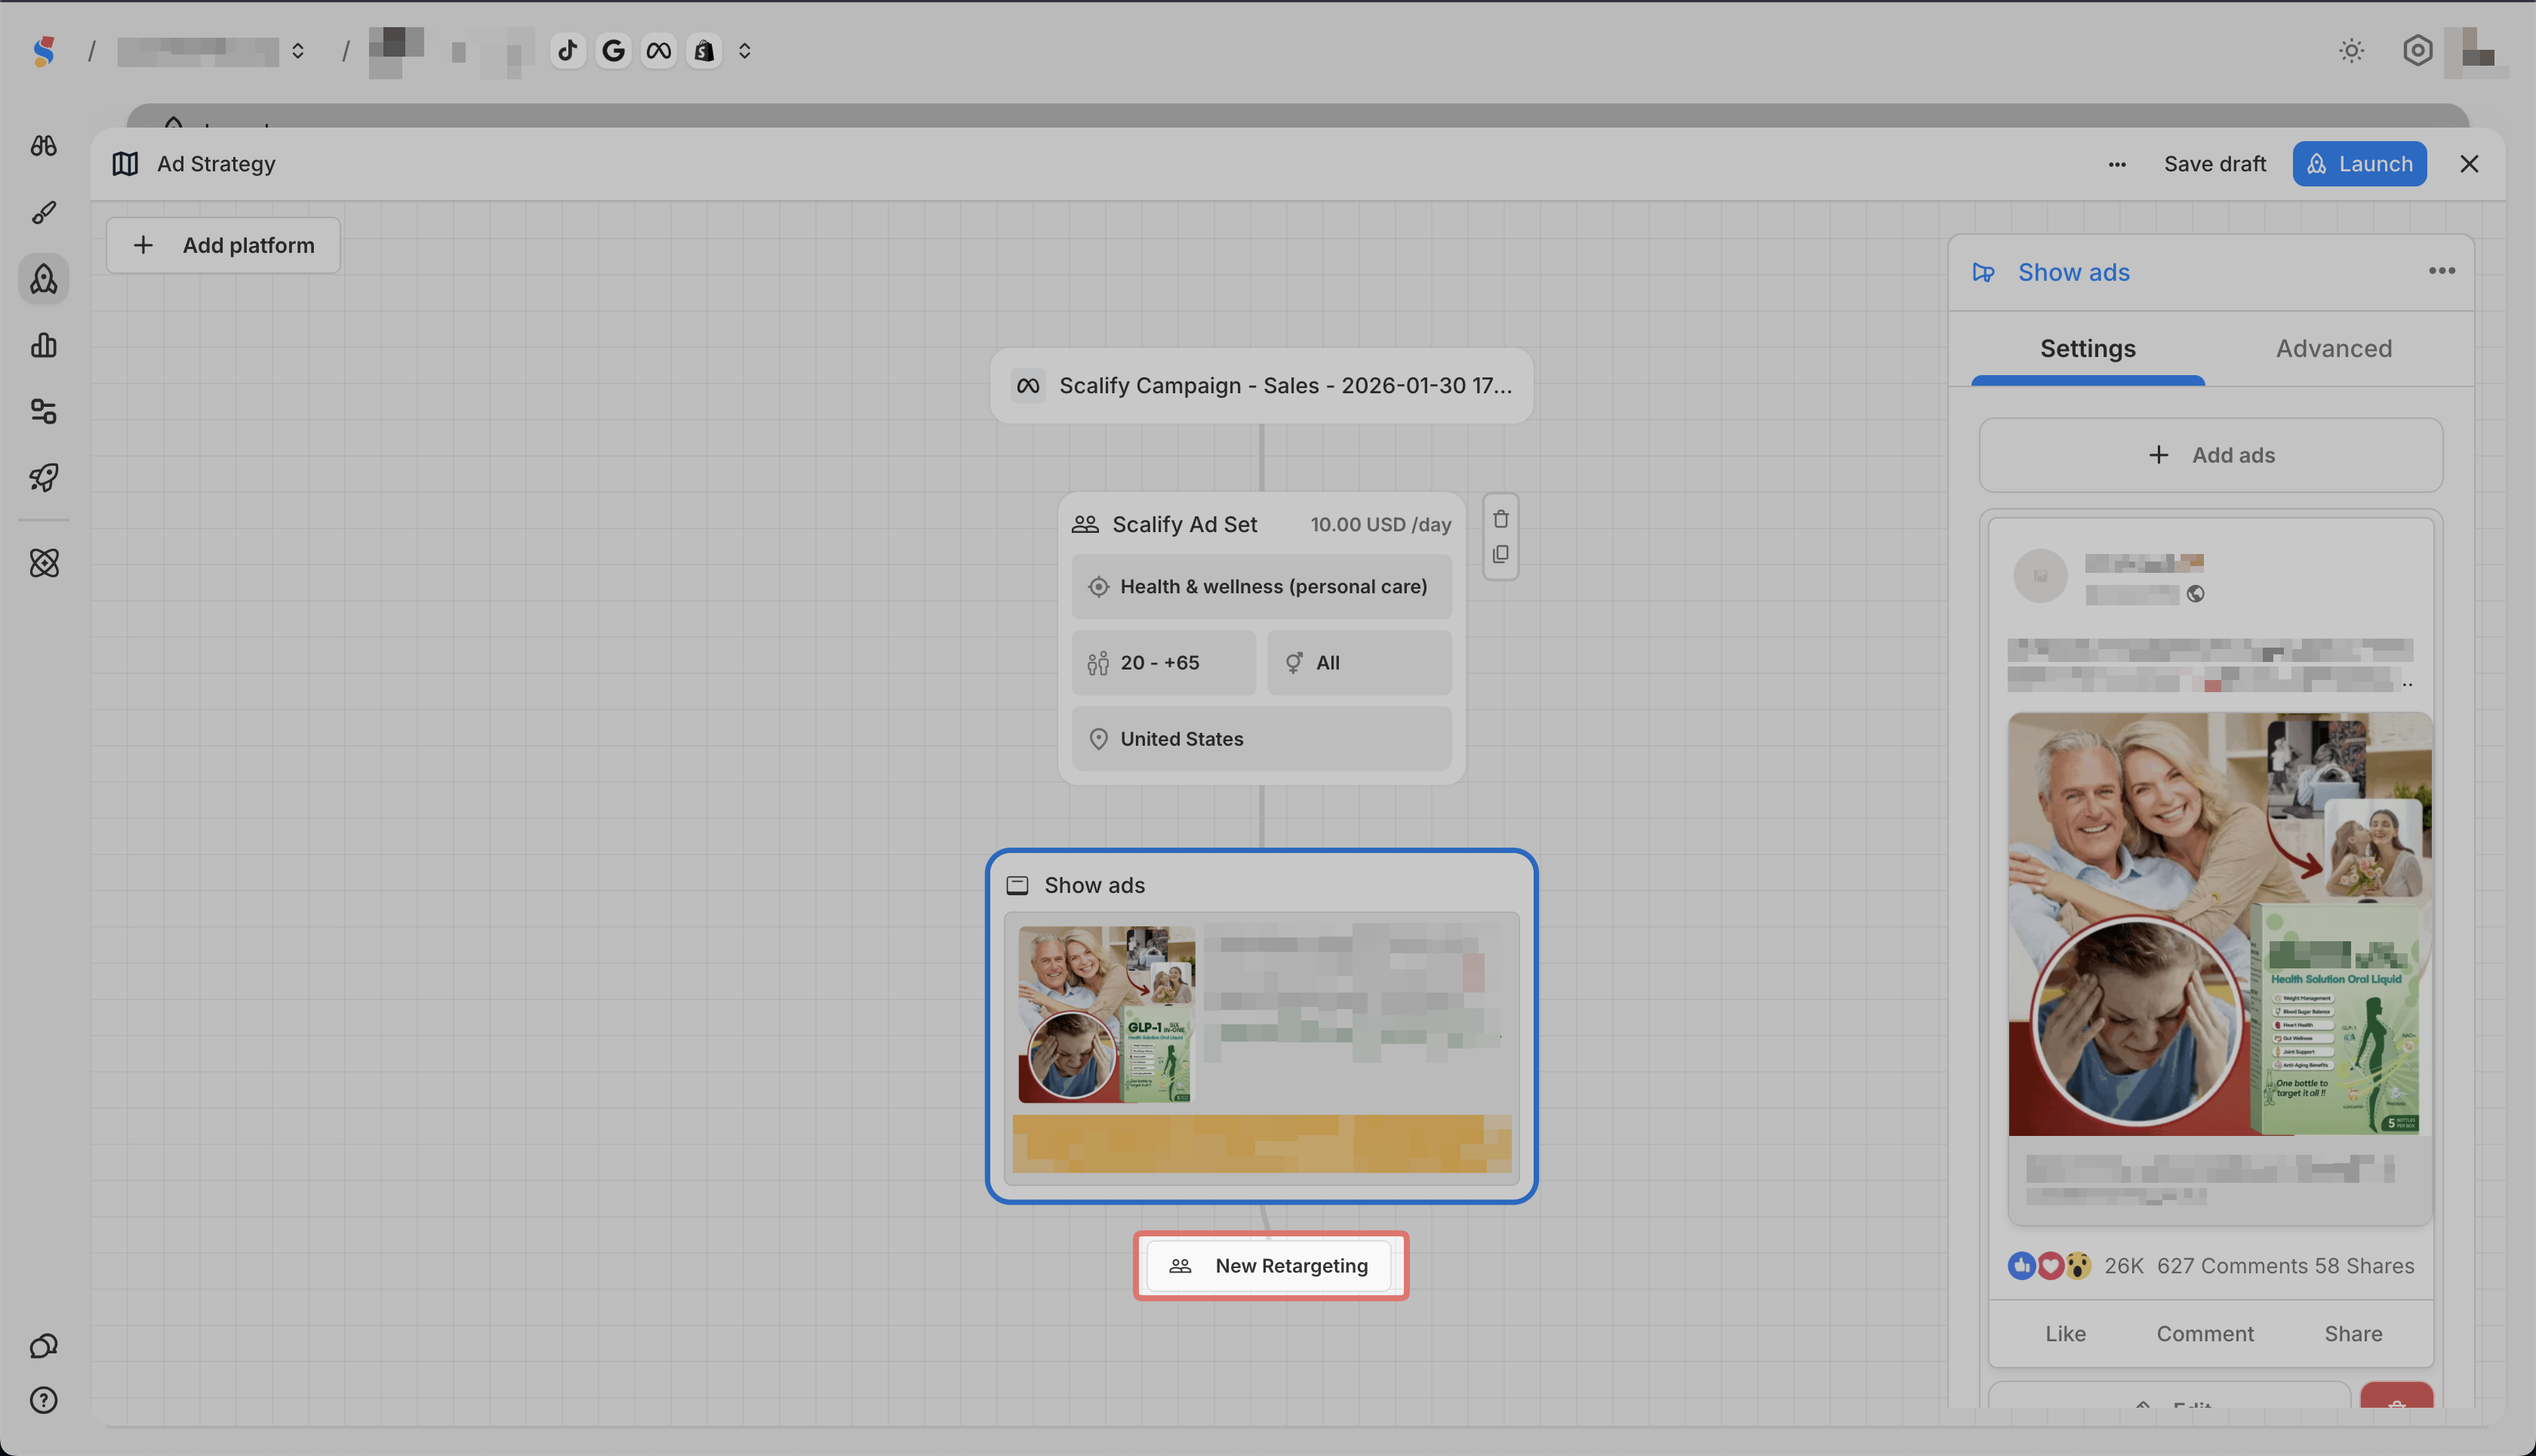The height and width of the screenshot is (1456, 2536).
Task: Click the New Retargeting button
Action: pos(1270,1265)
